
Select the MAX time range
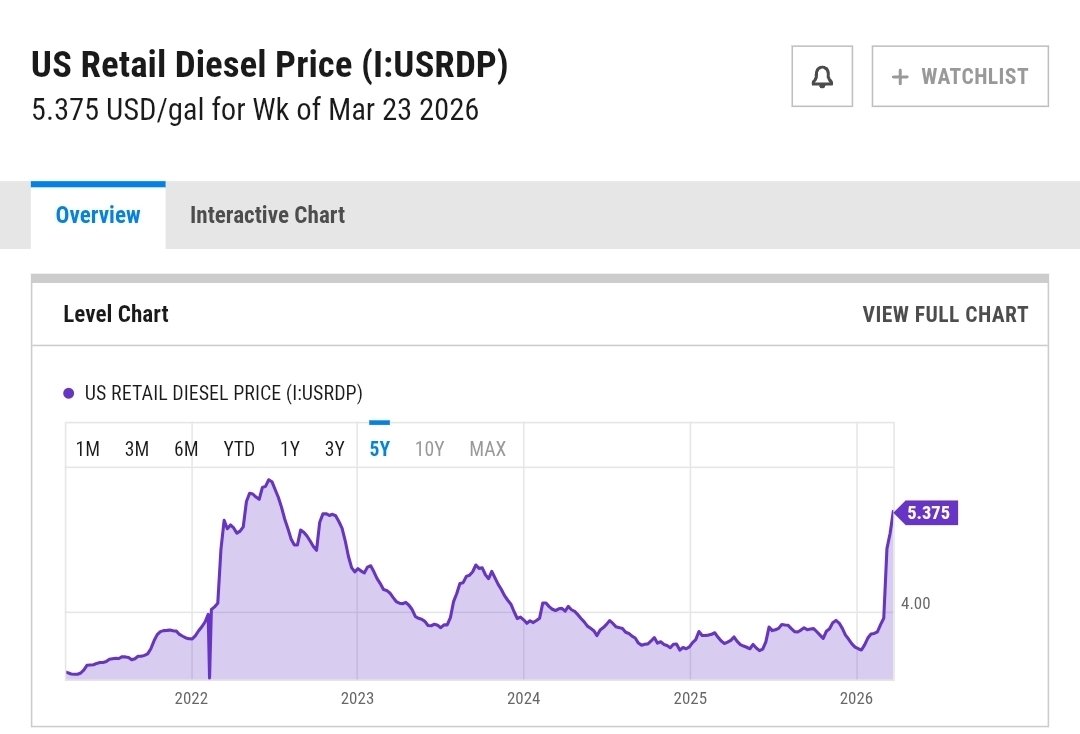pos(488,449)
